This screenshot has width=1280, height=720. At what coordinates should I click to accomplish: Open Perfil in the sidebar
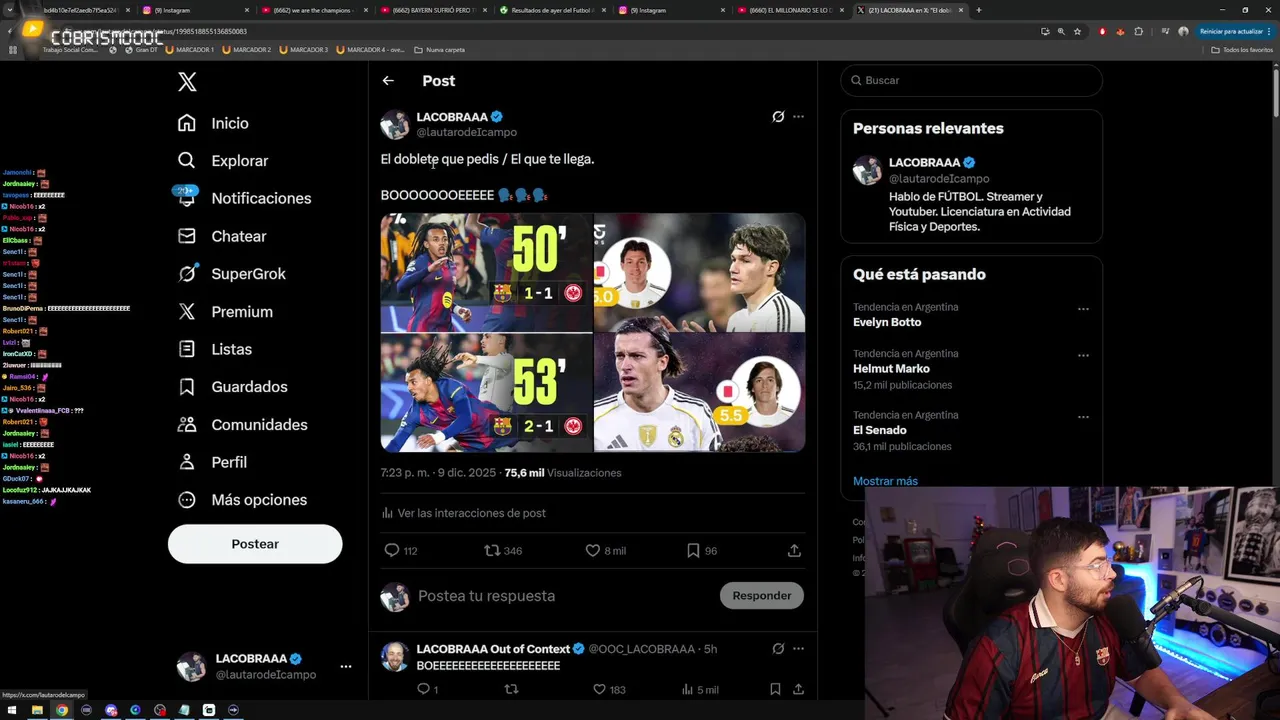212,462
